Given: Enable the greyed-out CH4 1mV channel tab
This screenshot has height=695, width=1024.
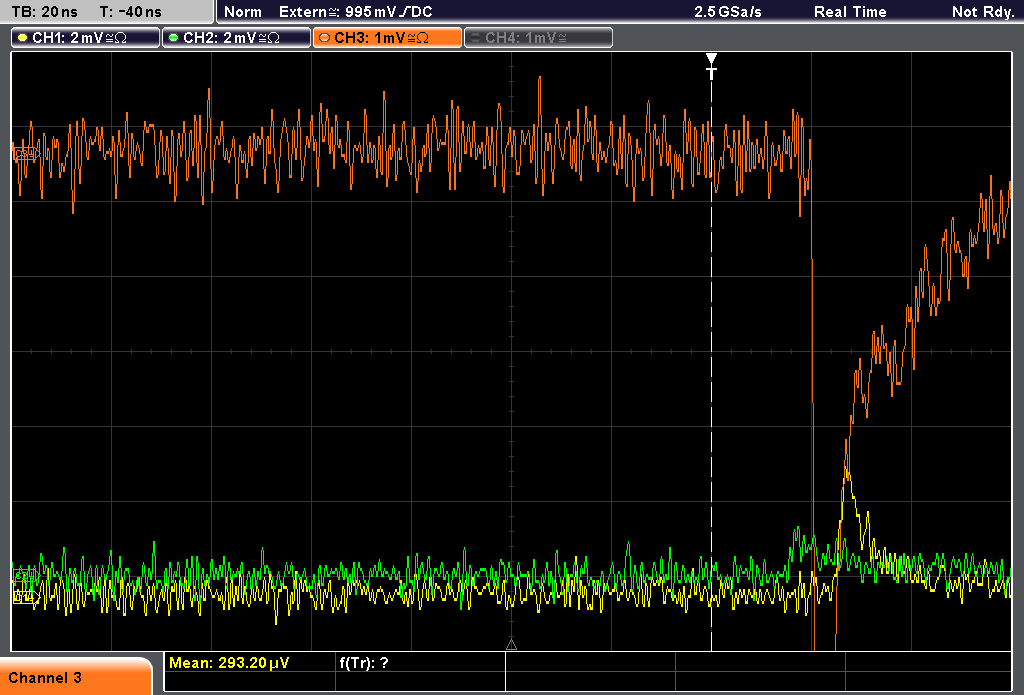Looking at the screenshot, I should 538,38.
